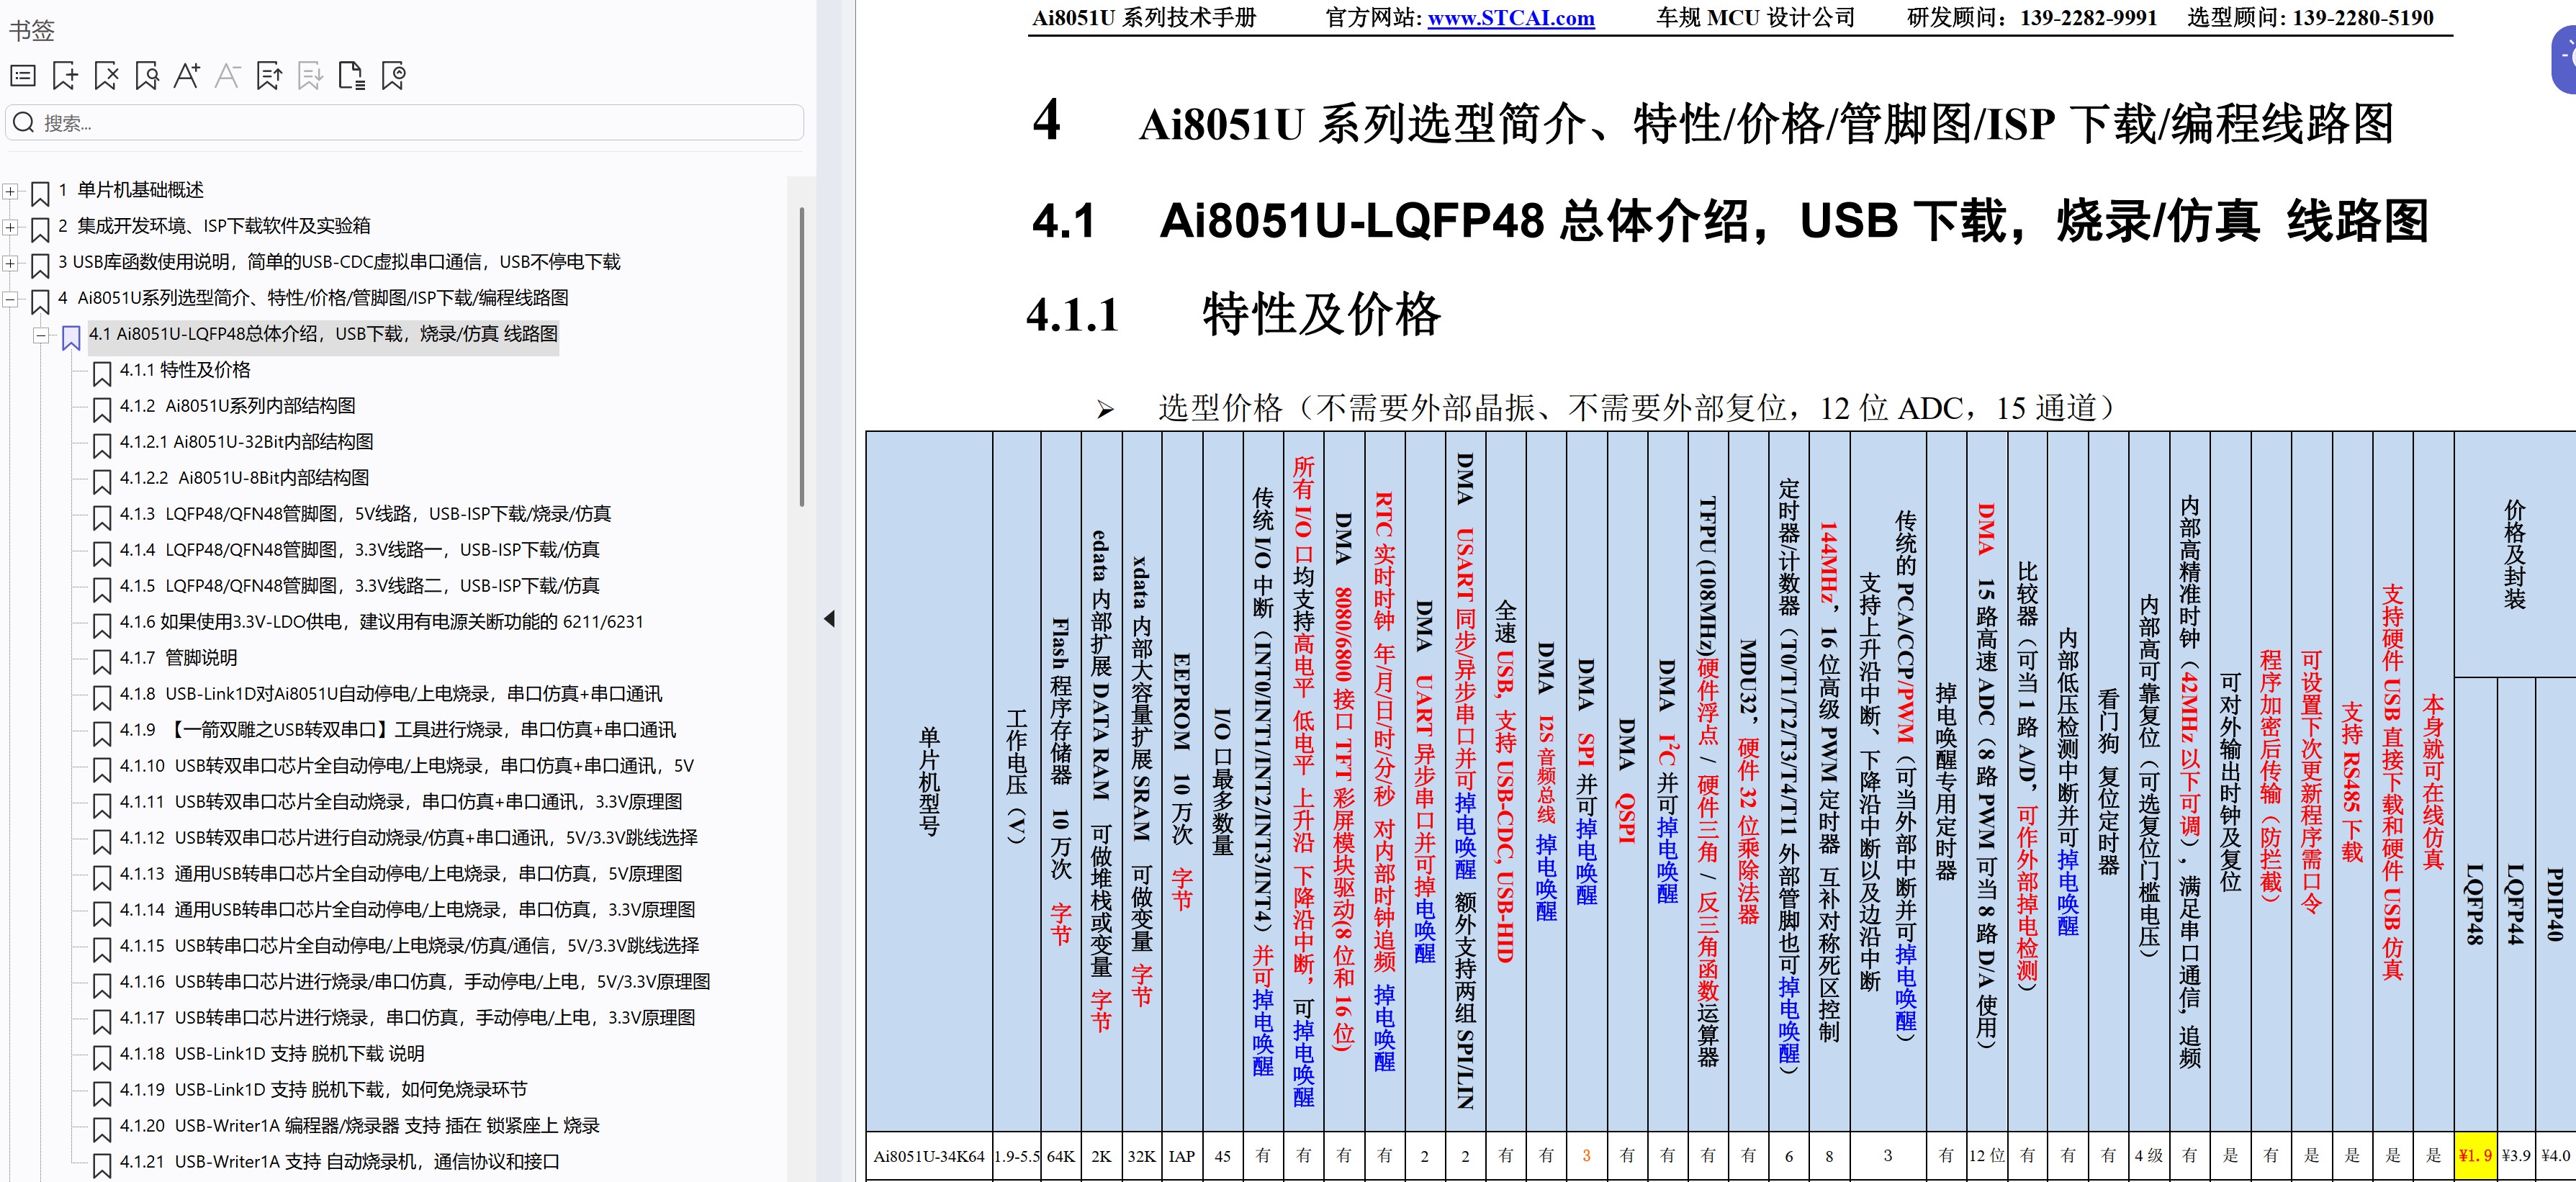Hide the sidebar with the collapse arrow
This screenshot has width=2576, height=1182.
click(829, 619)
